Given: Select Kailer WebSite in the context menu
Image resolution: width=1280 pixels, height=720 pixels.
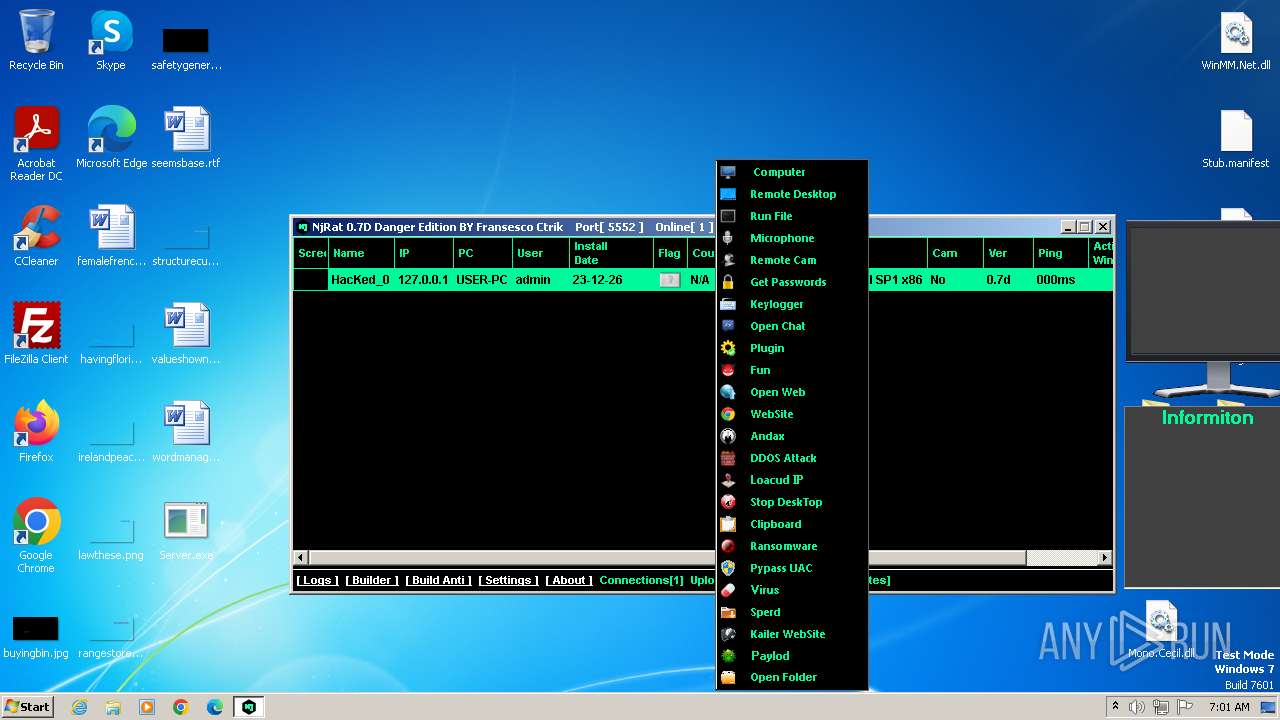Looking at the screenshot, I should coord(792,634).
